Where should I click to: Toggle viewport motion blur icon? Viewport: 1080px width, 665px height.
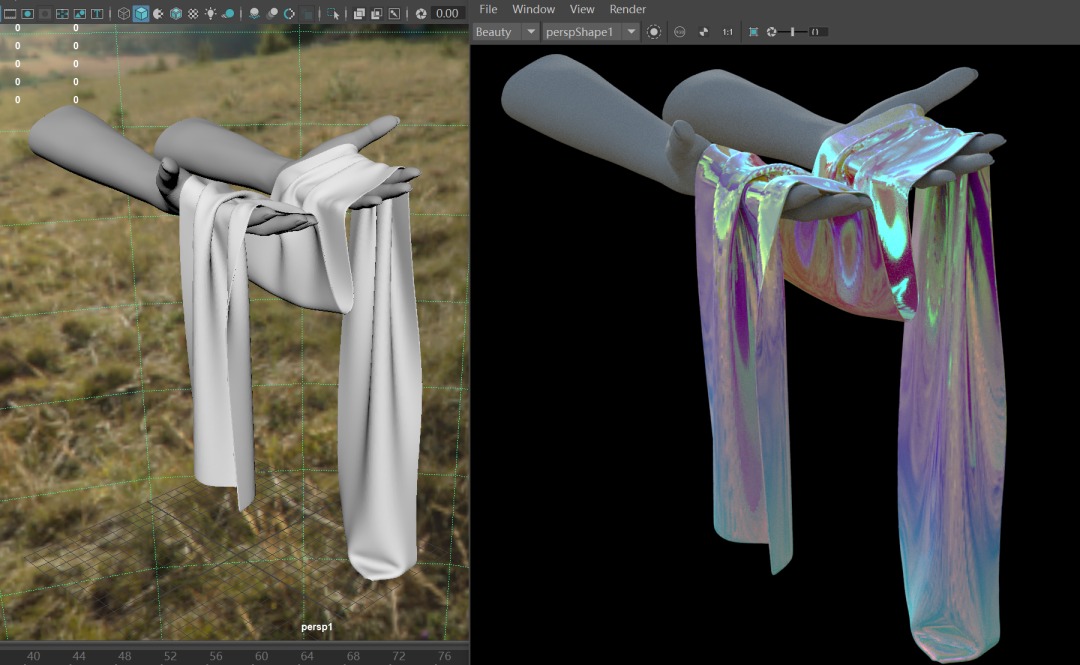pyautogui.click(x=272, y=13)
